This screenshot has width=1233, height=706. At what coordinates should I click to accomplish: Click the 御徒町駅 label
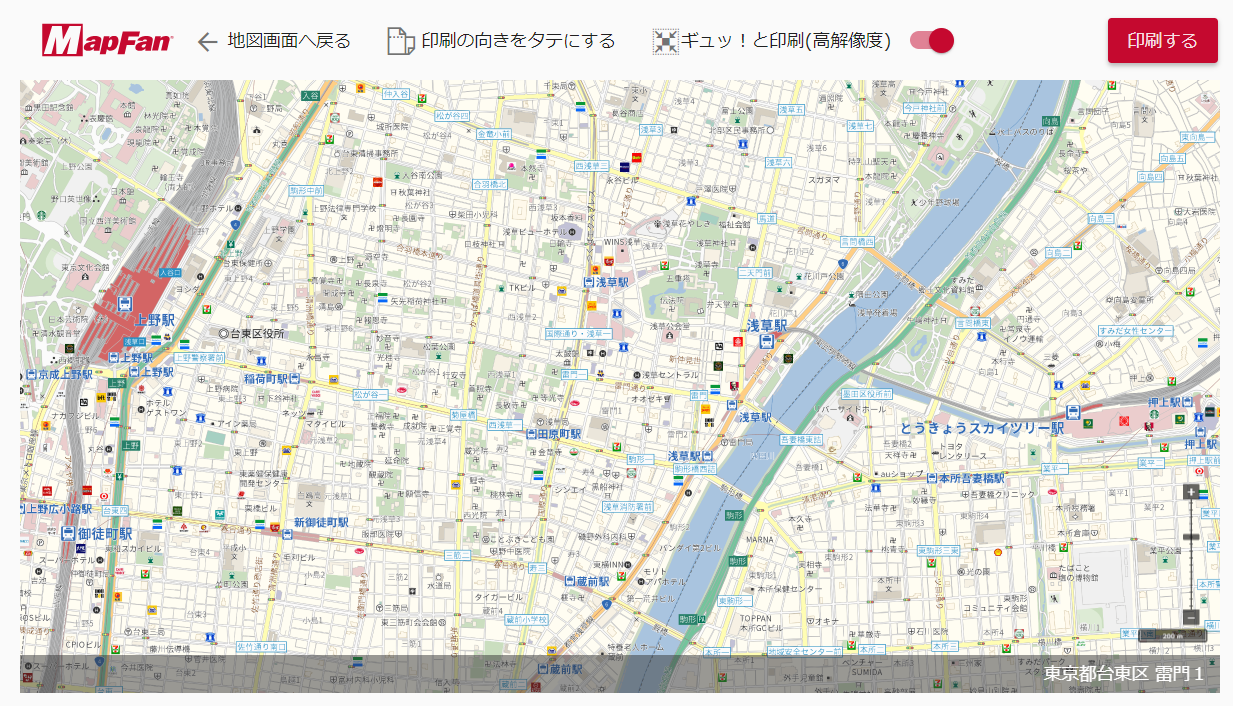(105, 533)
